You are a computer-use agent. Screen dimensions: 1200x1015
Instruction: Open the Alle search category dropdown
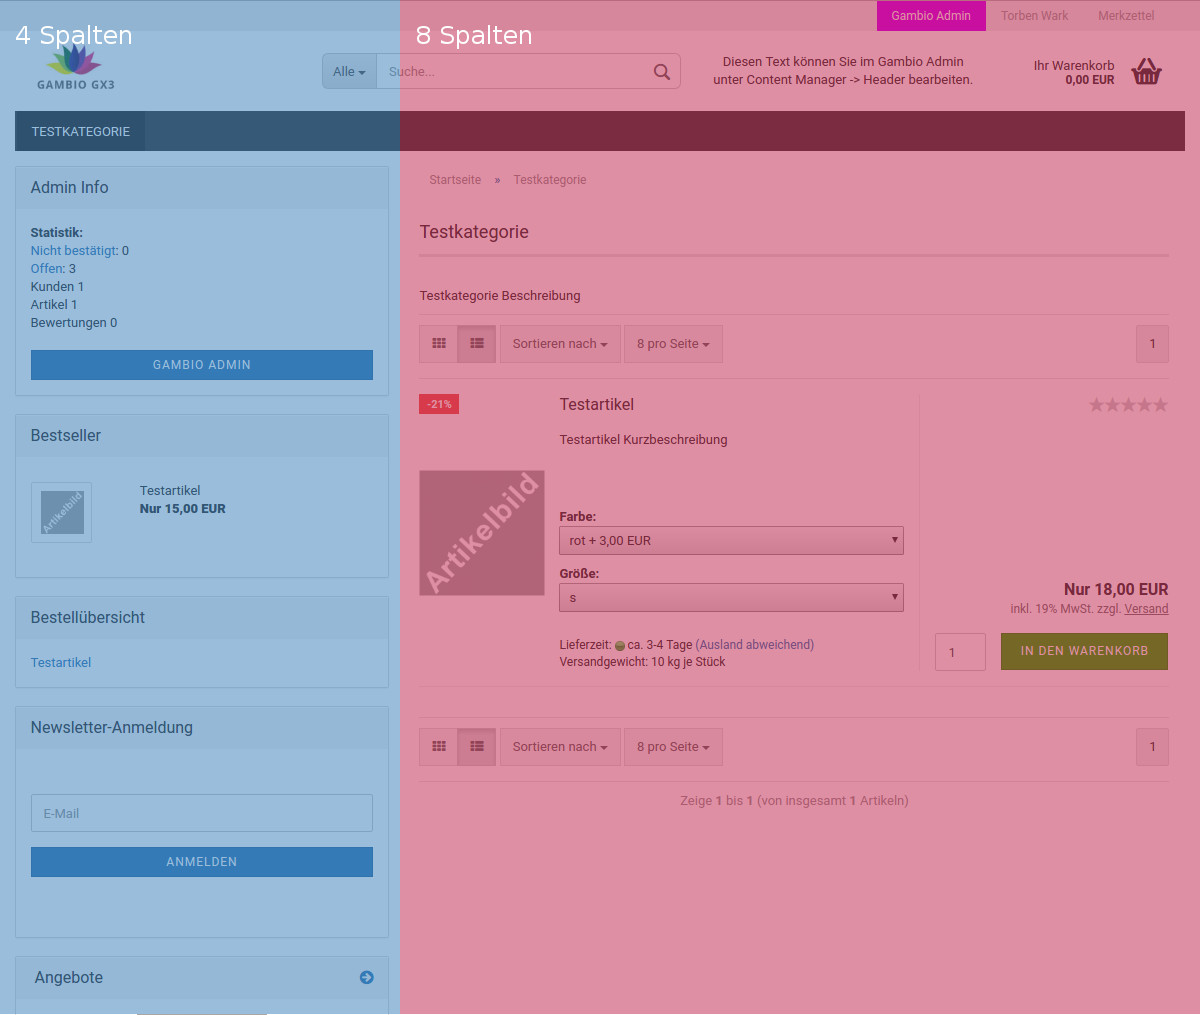349,72
